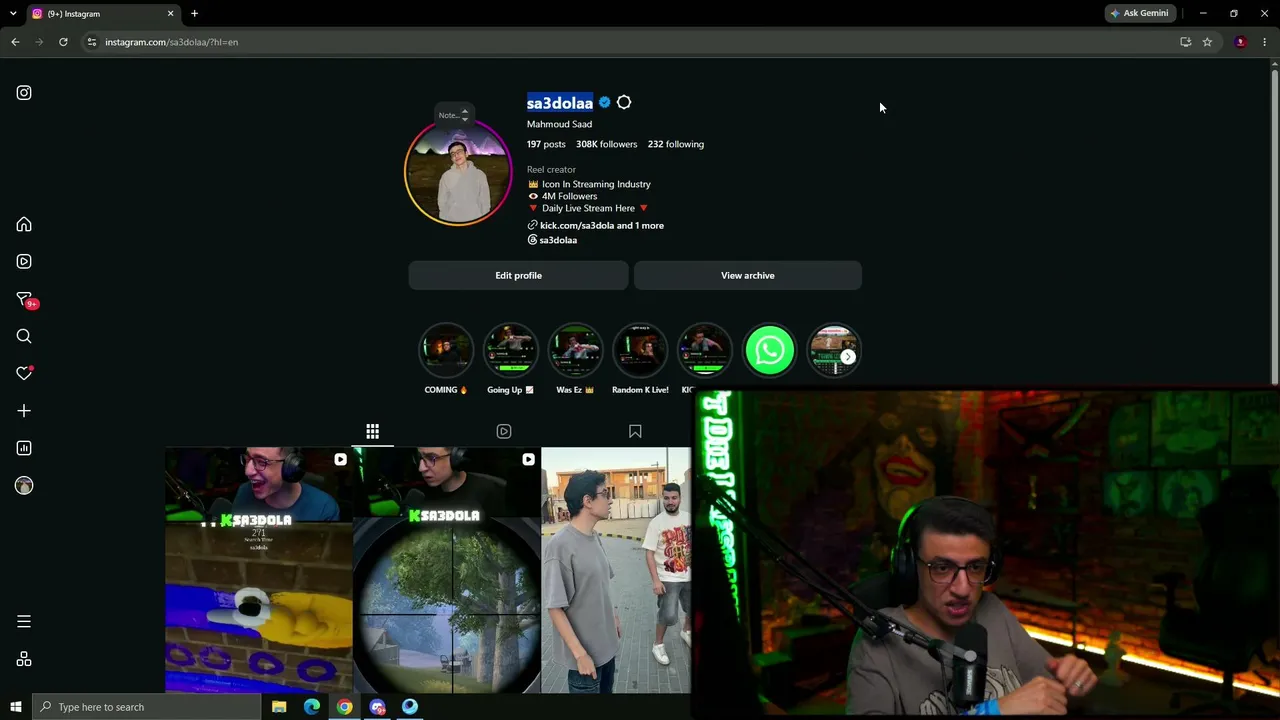This screenshot has height=720, width=1280.
Task: Open the yellow and blue game reel post
Action: tap(258, 570)
